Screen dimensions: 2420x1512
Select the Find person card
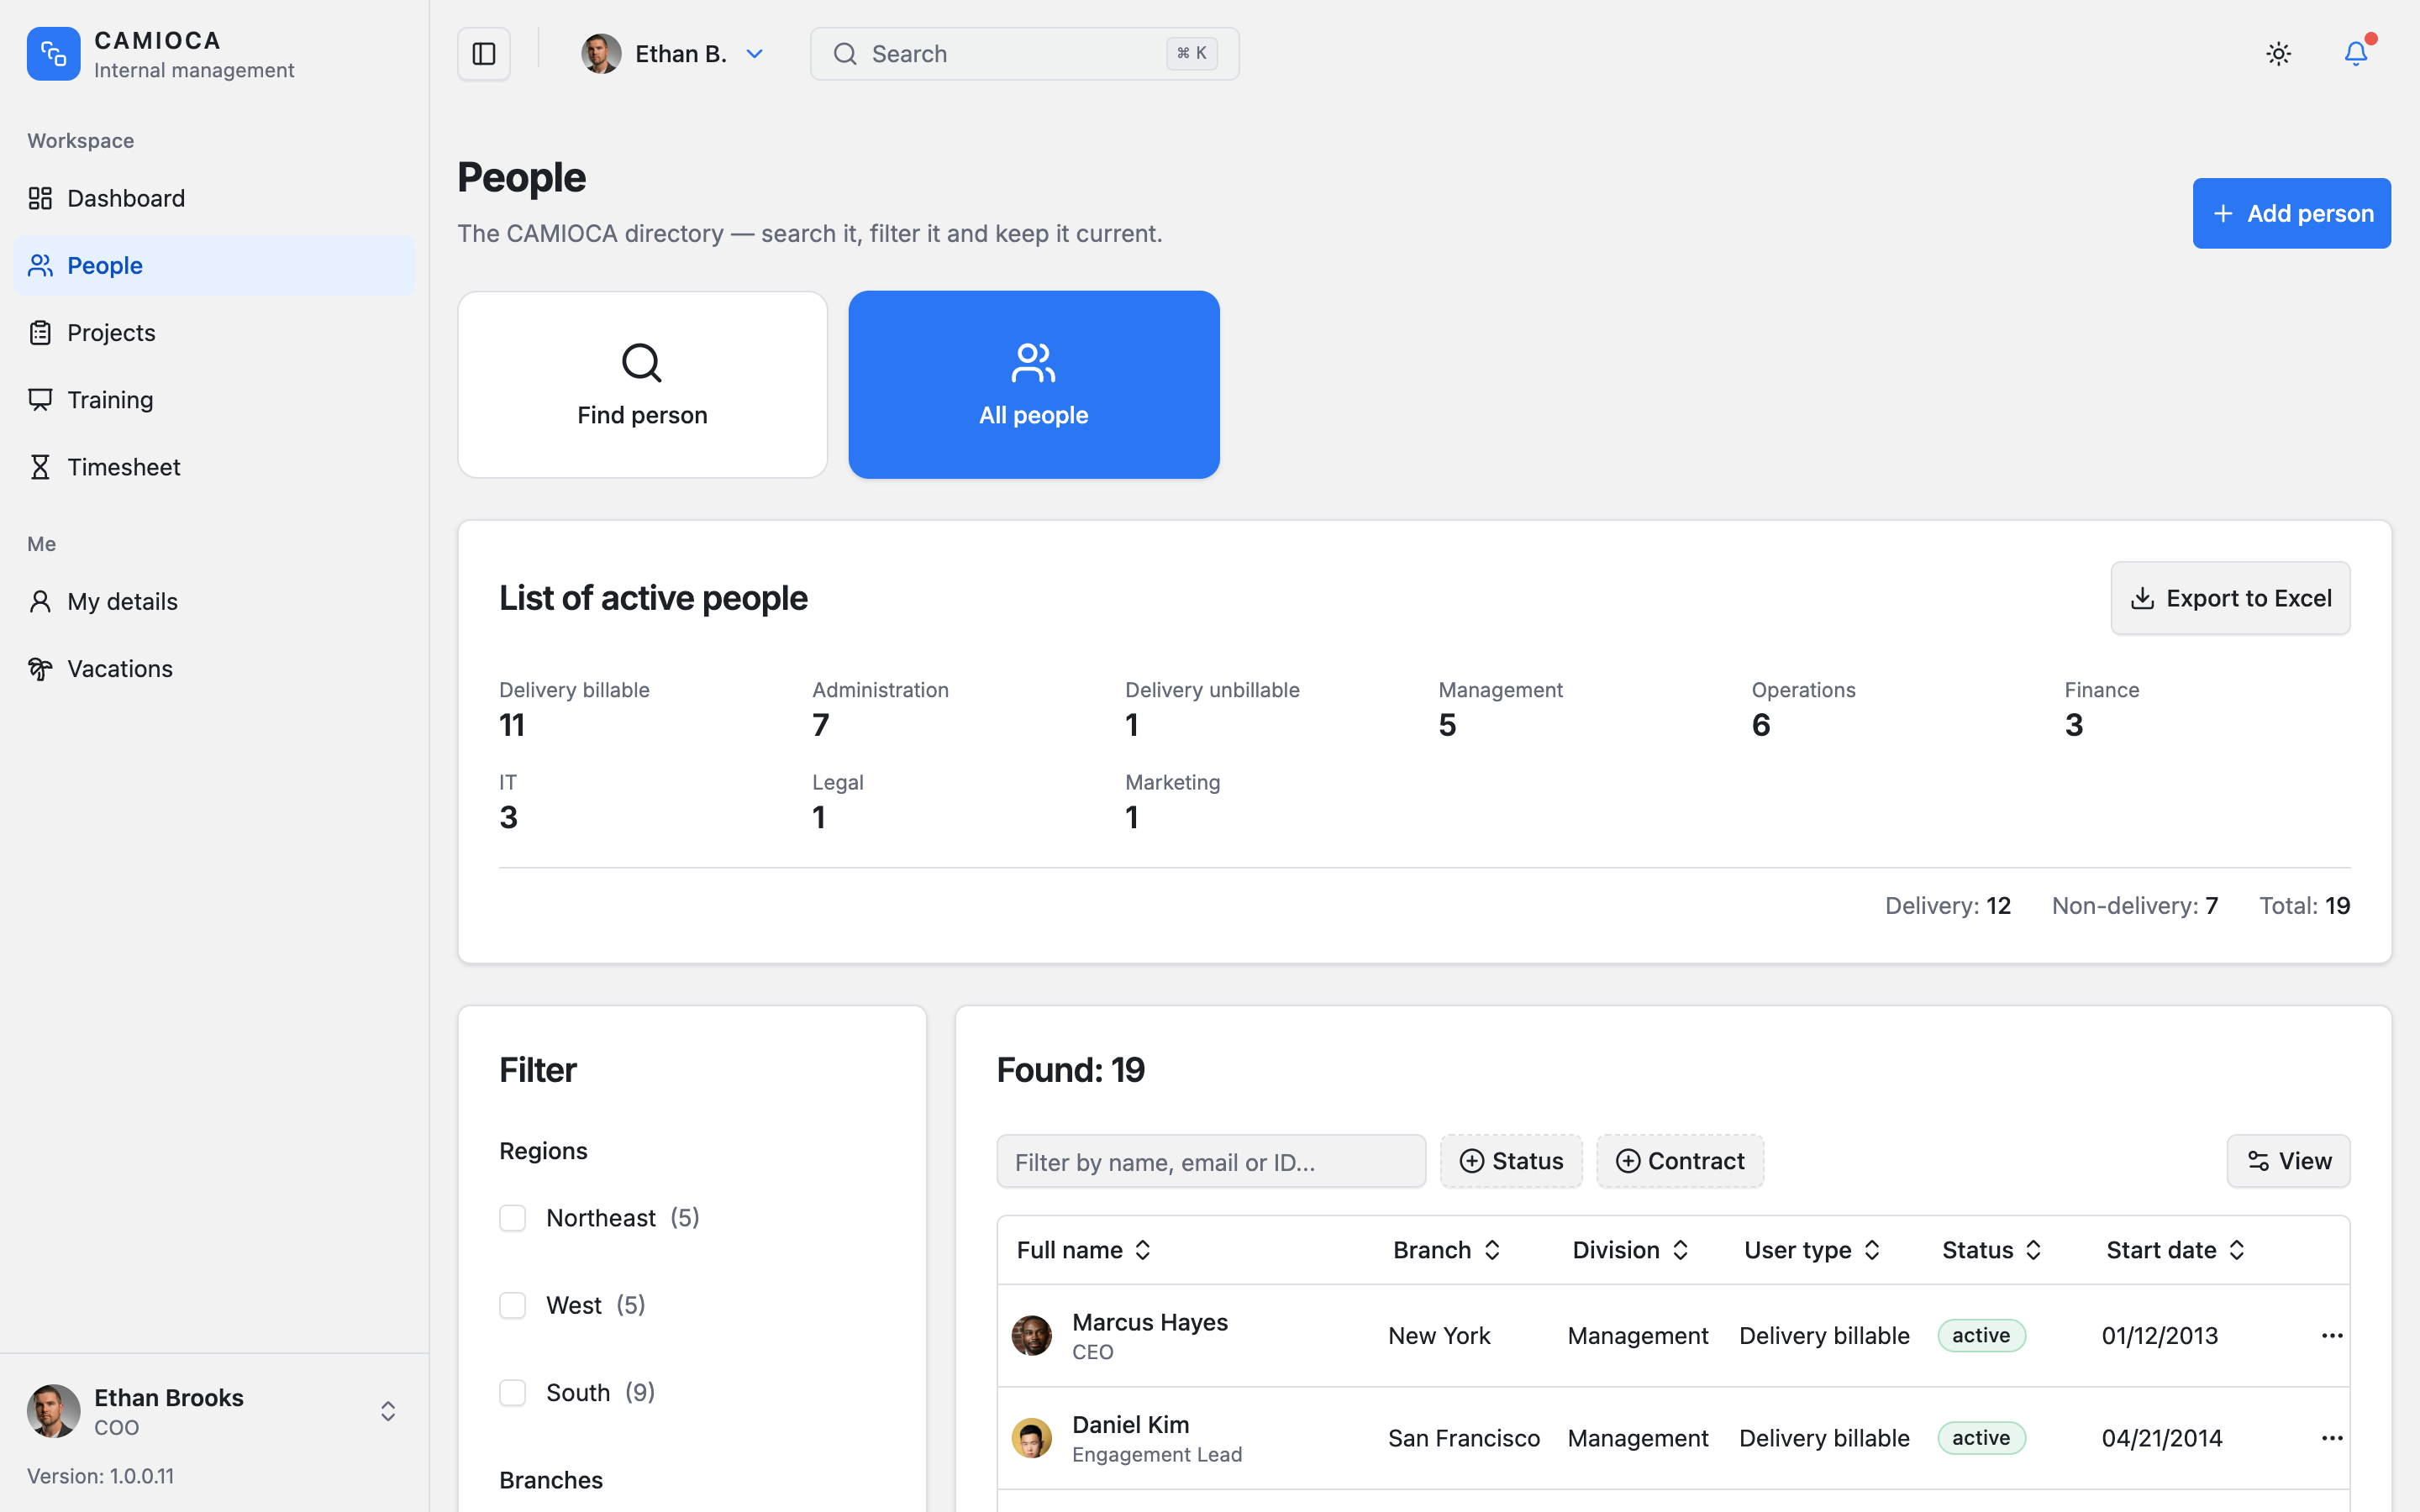click(642, 384)
